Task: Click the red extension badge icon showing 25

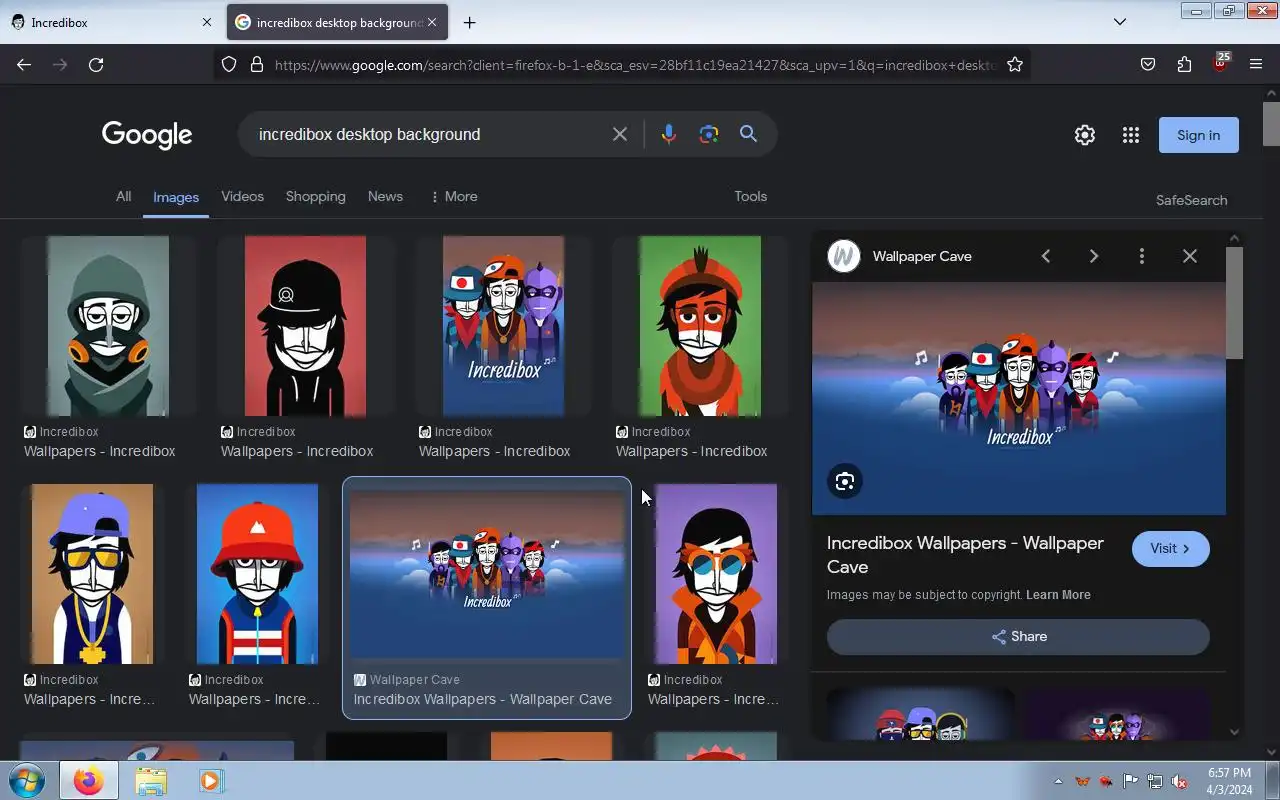Action: coord(1220,62)
